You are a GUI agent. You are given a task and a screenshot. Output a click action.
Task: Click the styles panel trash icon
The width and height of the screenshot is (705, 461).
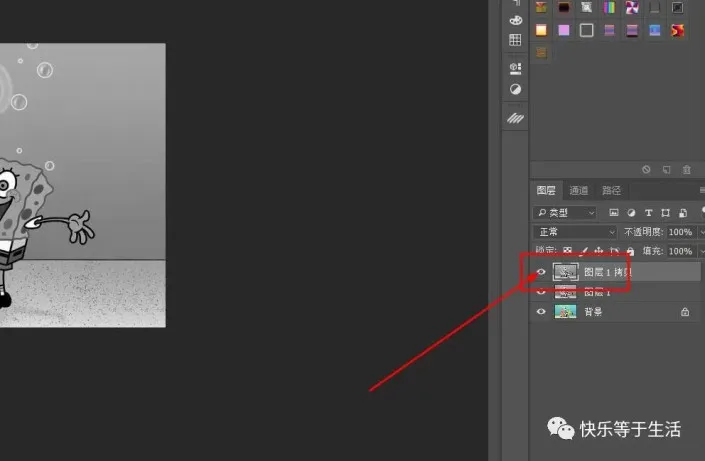click(687, 170)
